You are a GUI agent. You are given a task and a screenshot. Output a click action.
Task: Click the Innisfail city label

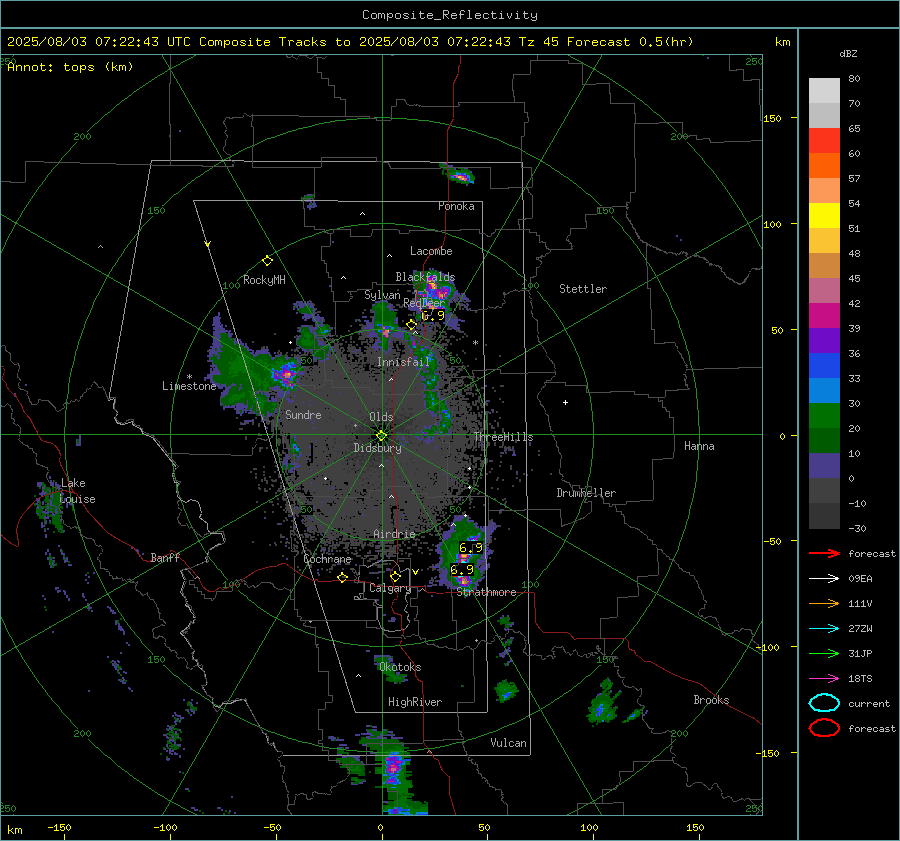pyautogui.click(x=403, y=362)
